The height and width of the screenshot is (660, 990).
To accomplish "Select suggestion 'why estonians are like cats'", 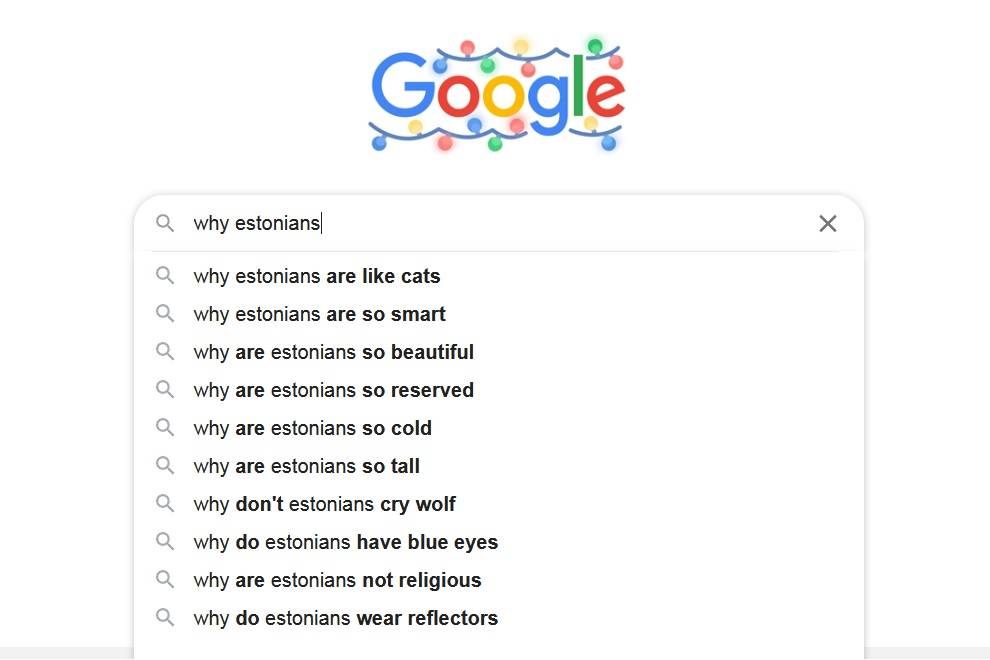I will (x=499, y=276).
